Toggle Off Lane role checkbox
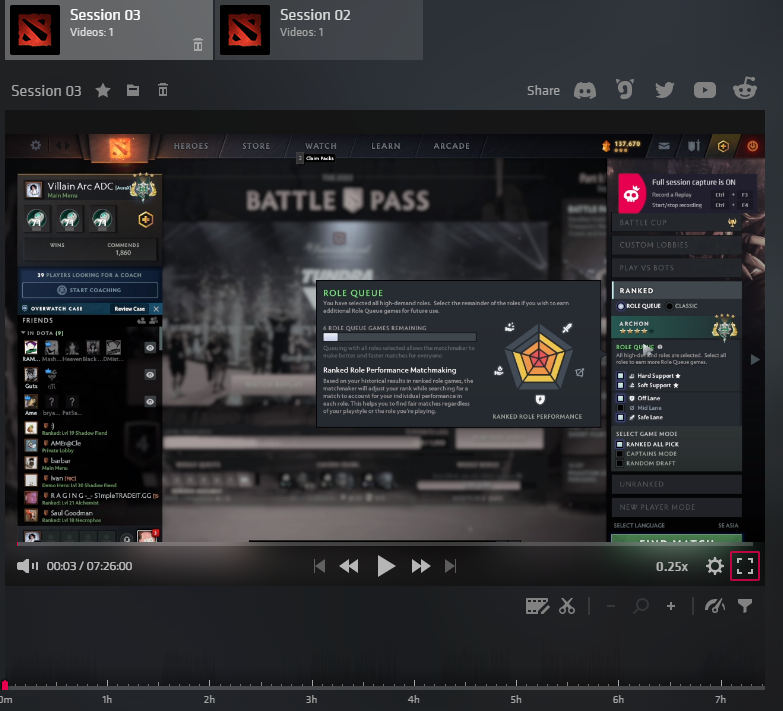The image size is (783, 711). pyautogui.click(x=620, y=398)
